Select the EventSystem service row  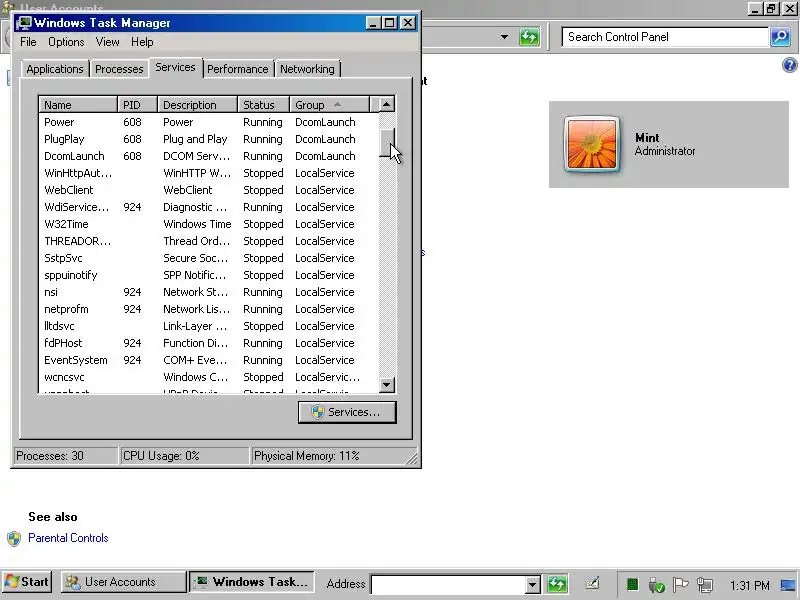(x=209, y=360)
